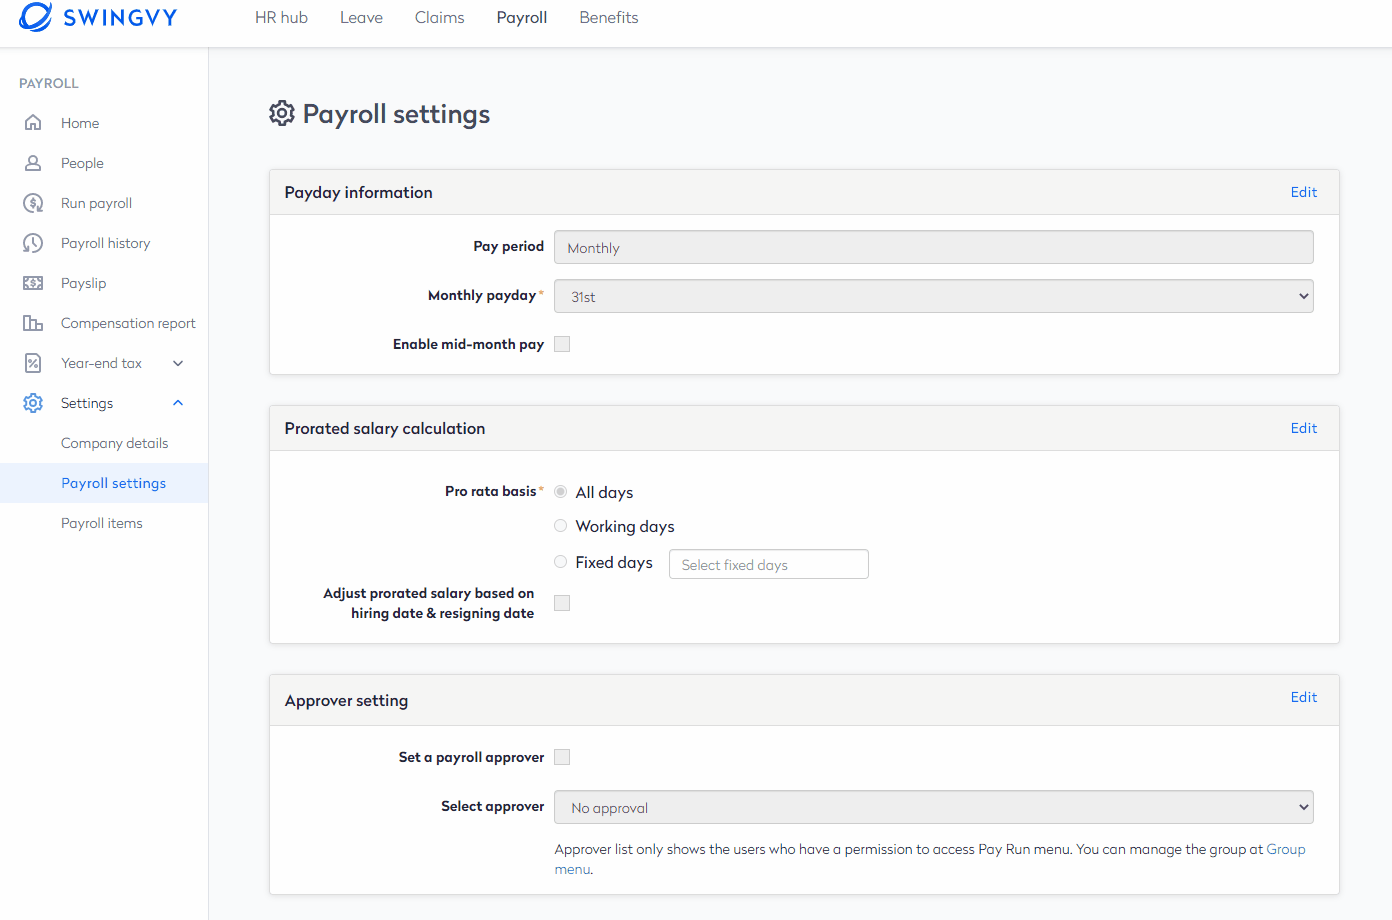Follow the Group menu link

1286,849
